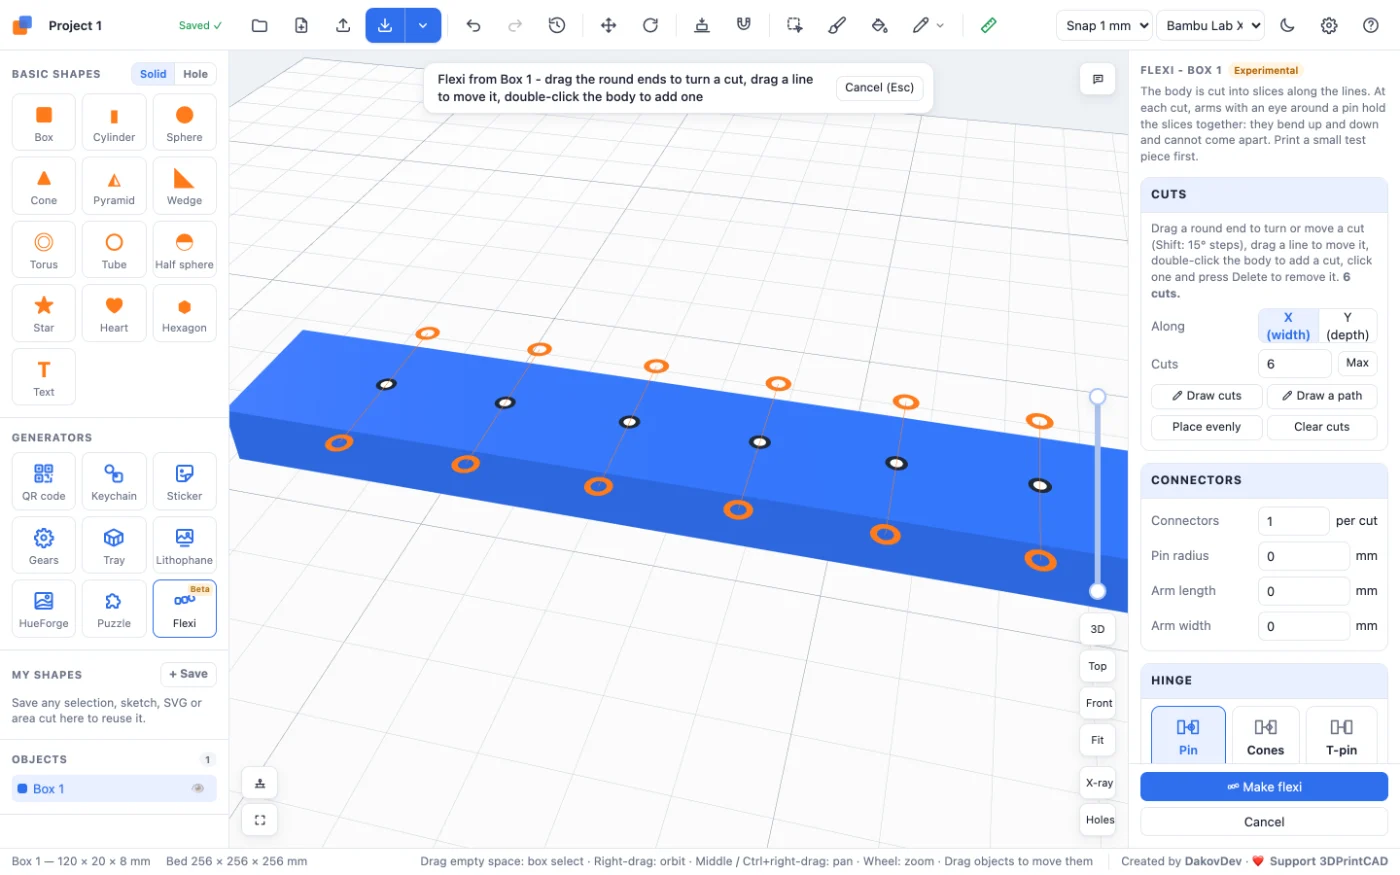This screenshot has height=875, width=1400.
Task: Click the vertical slider's top handle
Action: click(x=1097, y=397)
